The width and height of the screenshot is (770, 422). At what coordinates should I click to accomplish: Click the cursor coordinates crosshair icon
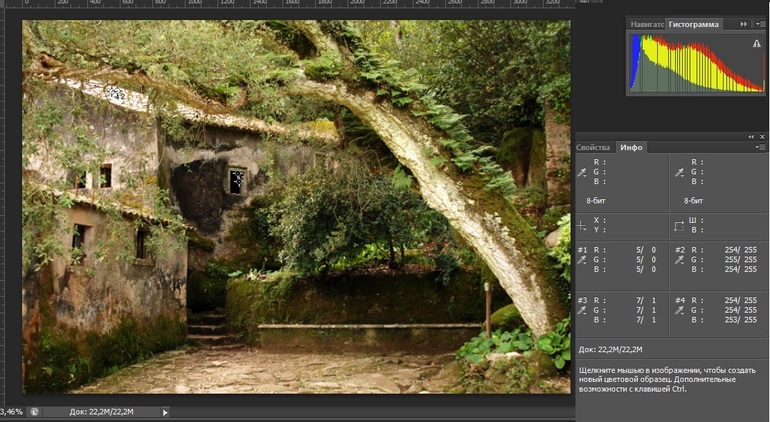tap(582, 225)
